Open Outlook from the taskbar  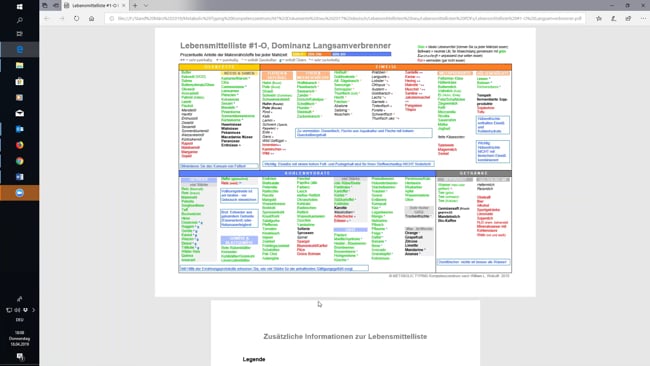pos(19,129)
